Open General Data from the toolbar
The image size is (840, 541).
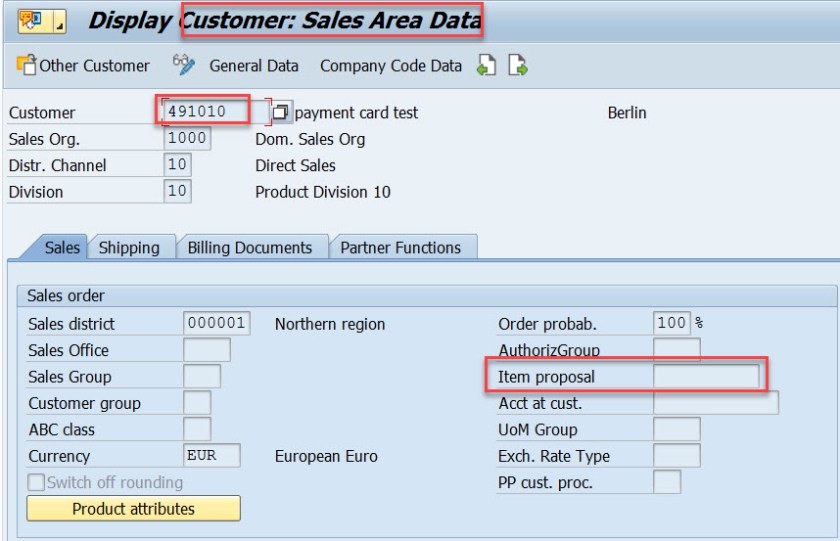point(253,66)
